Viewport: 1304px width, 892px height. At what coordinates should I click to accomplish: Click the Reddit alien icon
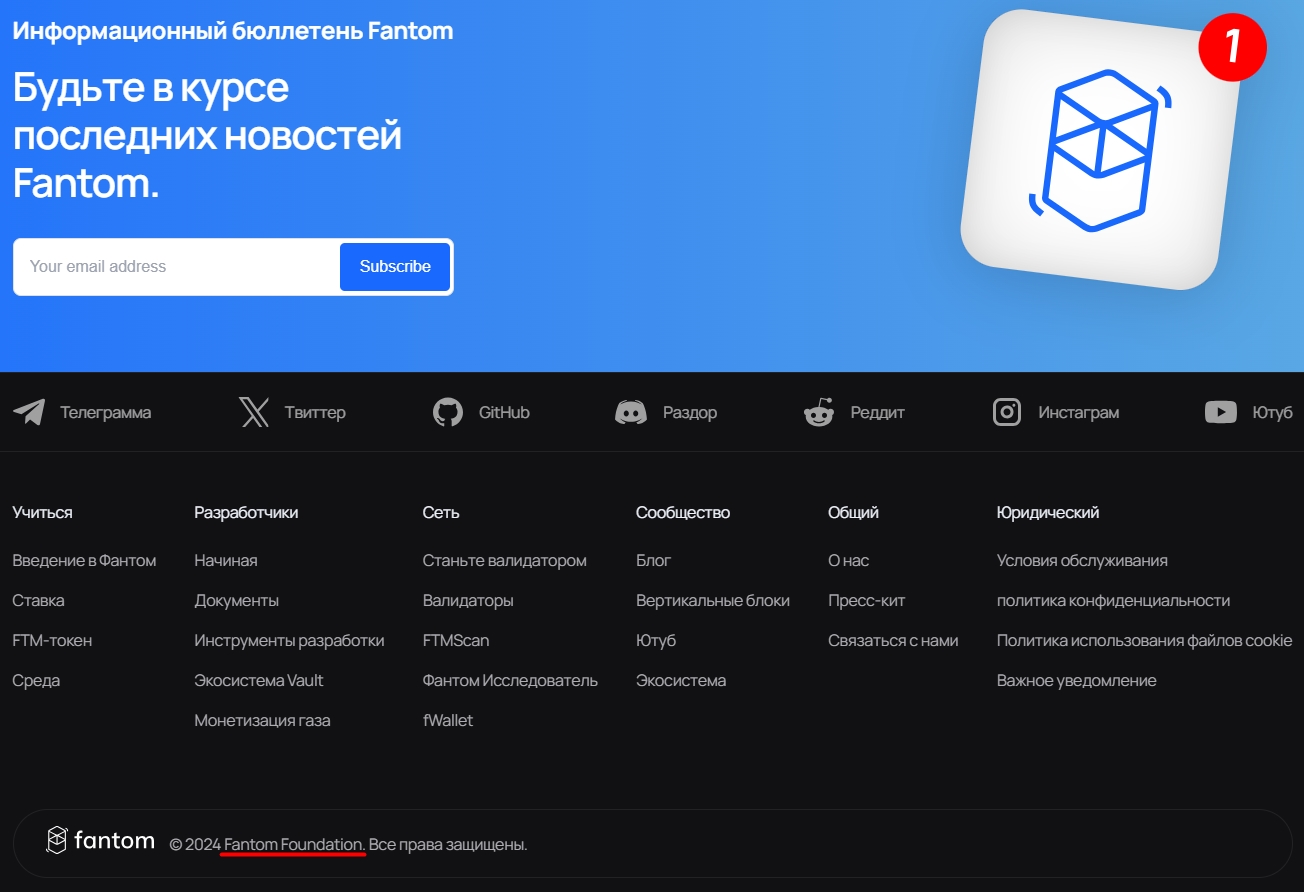(819, 412)
